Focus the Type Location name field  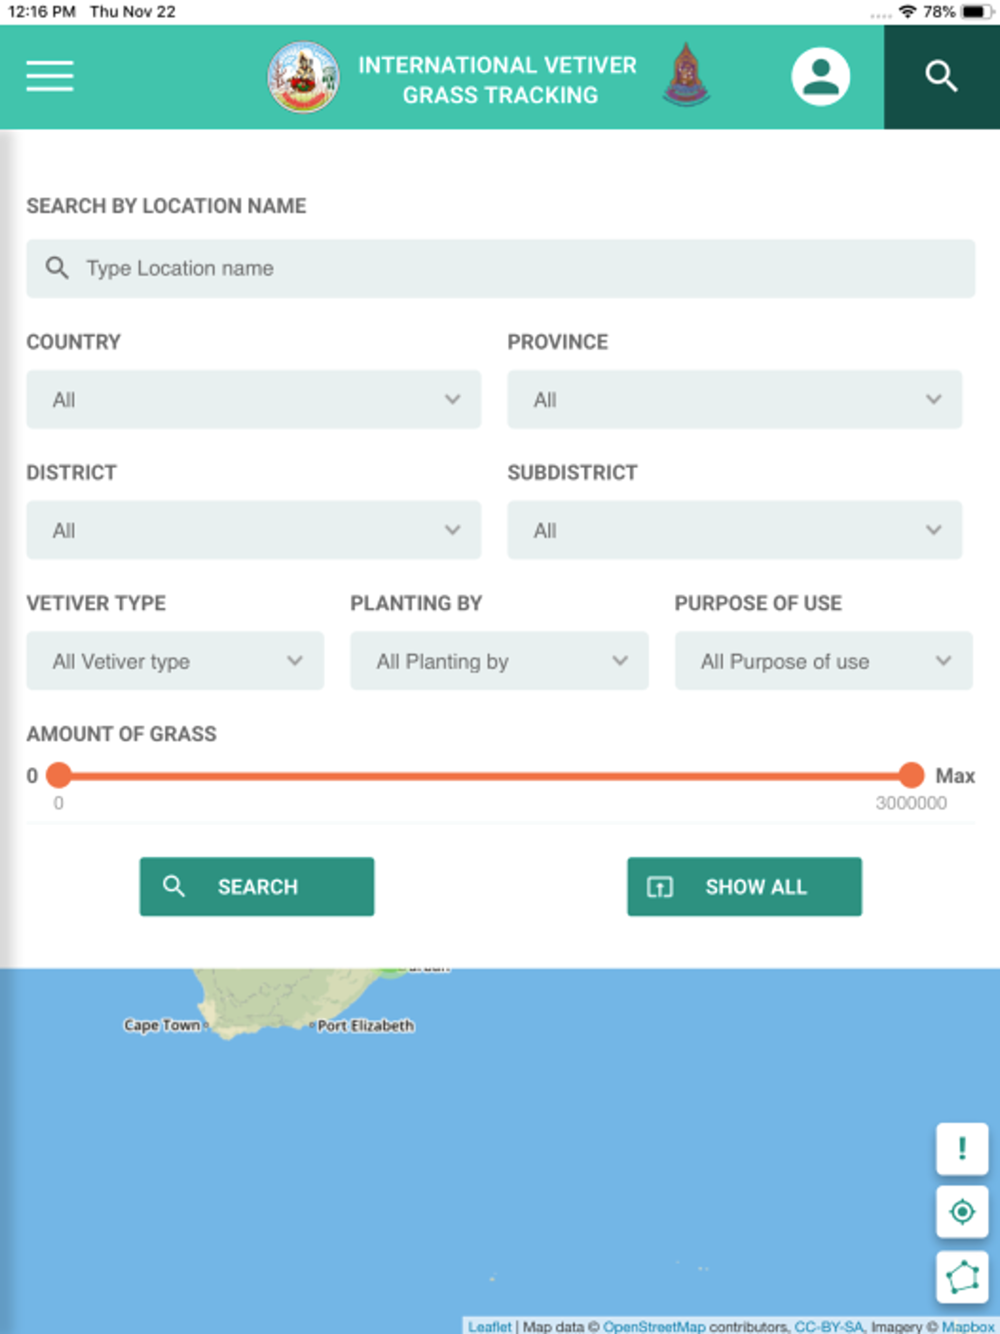[501, 268]
